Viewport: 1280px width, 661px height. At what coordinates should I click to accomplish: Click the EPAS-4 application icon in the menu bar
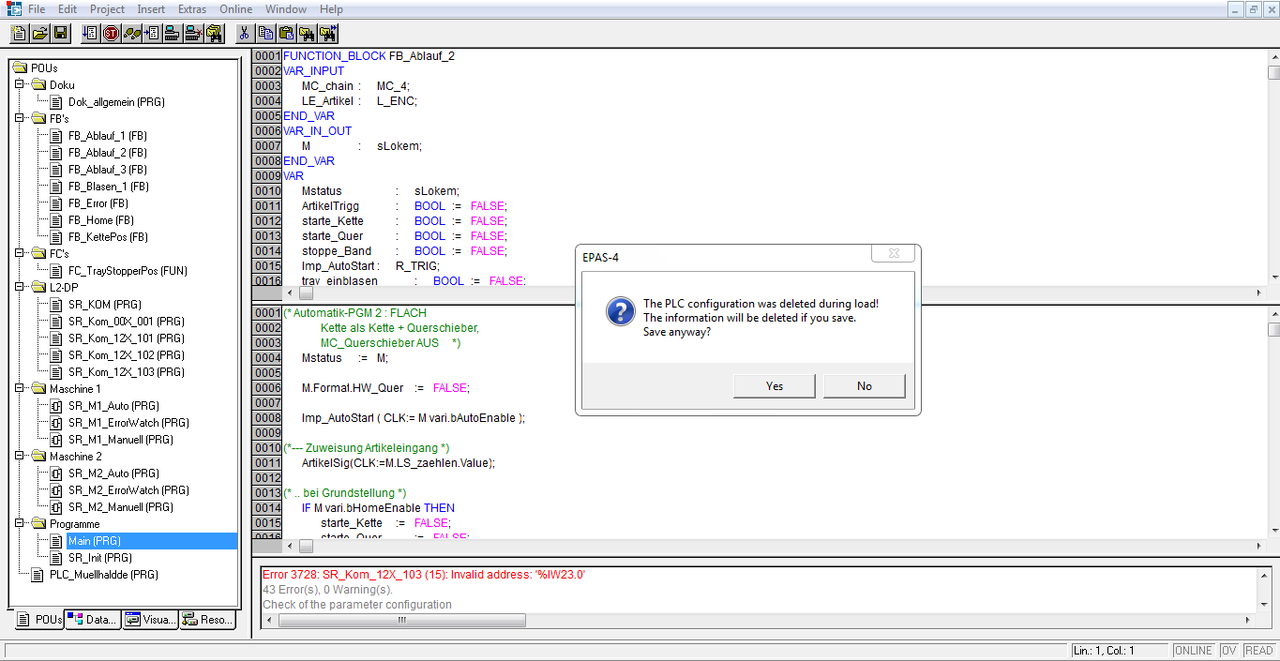coord(13,9)
